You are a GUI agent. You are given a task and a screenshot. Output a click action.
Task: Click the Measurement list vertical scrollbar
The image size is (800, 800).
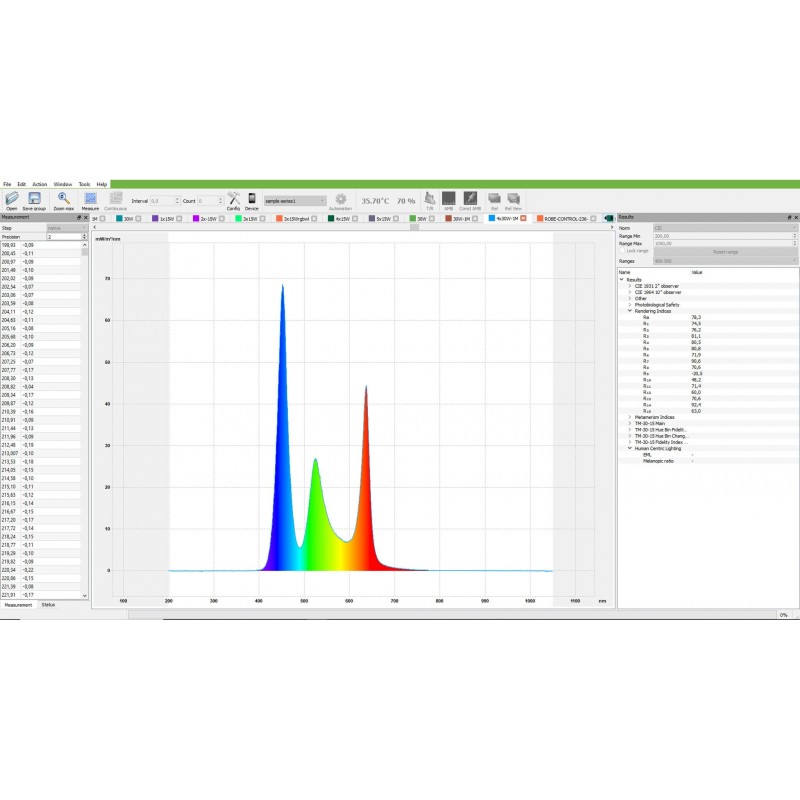coord(85,420)
